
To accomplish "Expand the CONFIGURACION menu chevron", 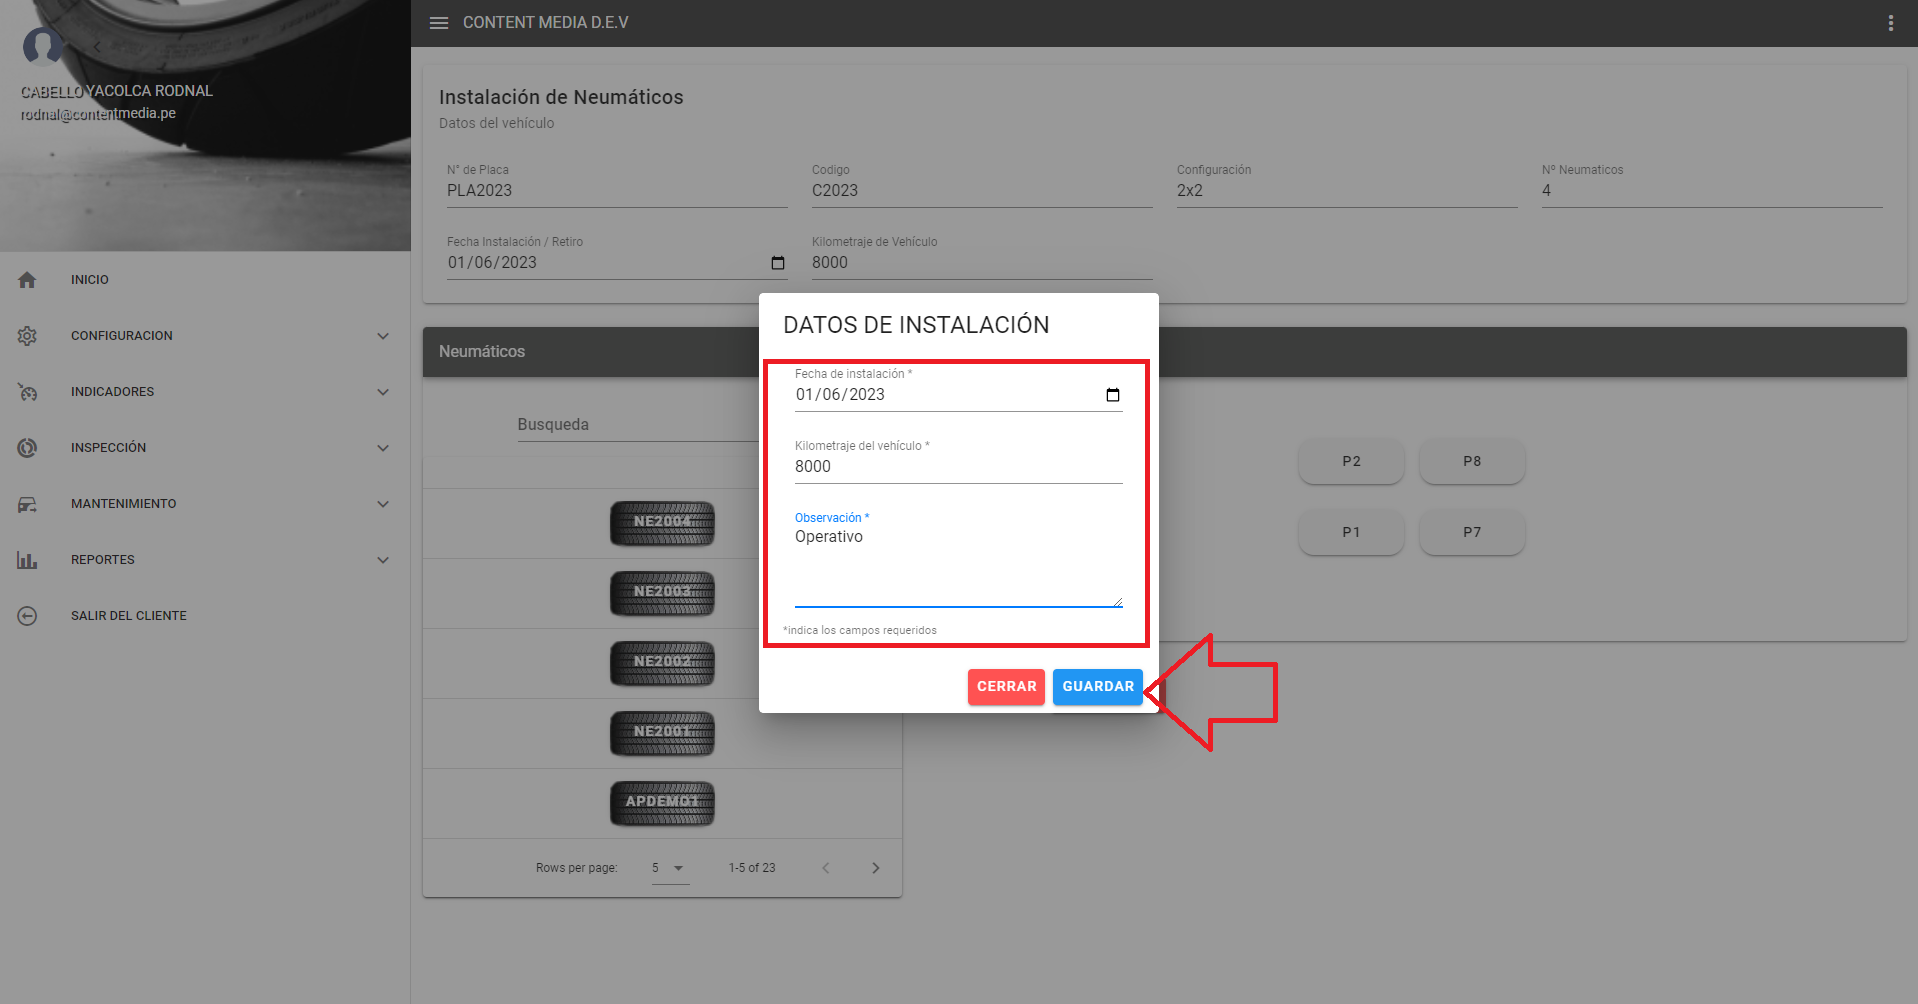I will (x=383, y=336).
